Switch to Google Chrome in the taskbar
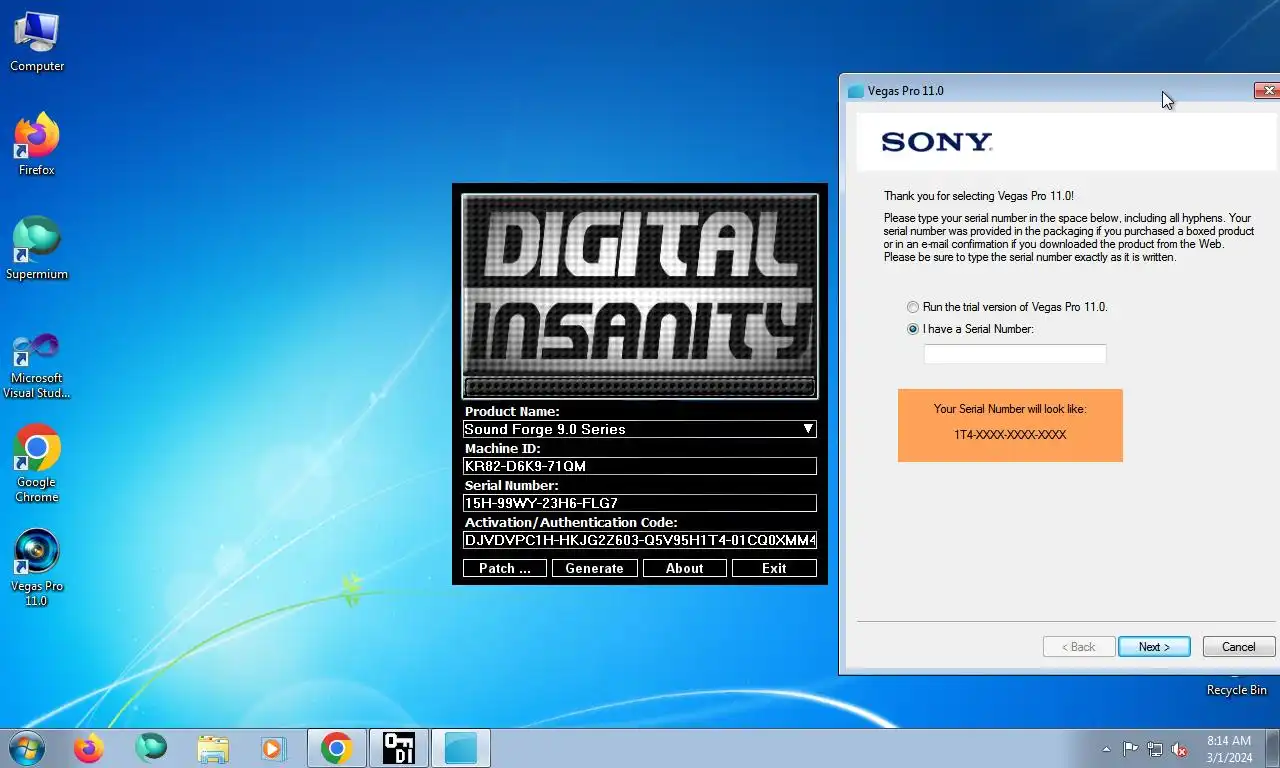This screenshot has height=768, width=1280. [337, 748]
